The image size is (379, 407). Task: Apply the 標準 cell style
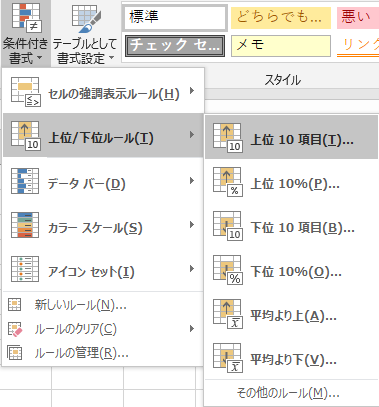pyautogui.click(x=175, y=17)
